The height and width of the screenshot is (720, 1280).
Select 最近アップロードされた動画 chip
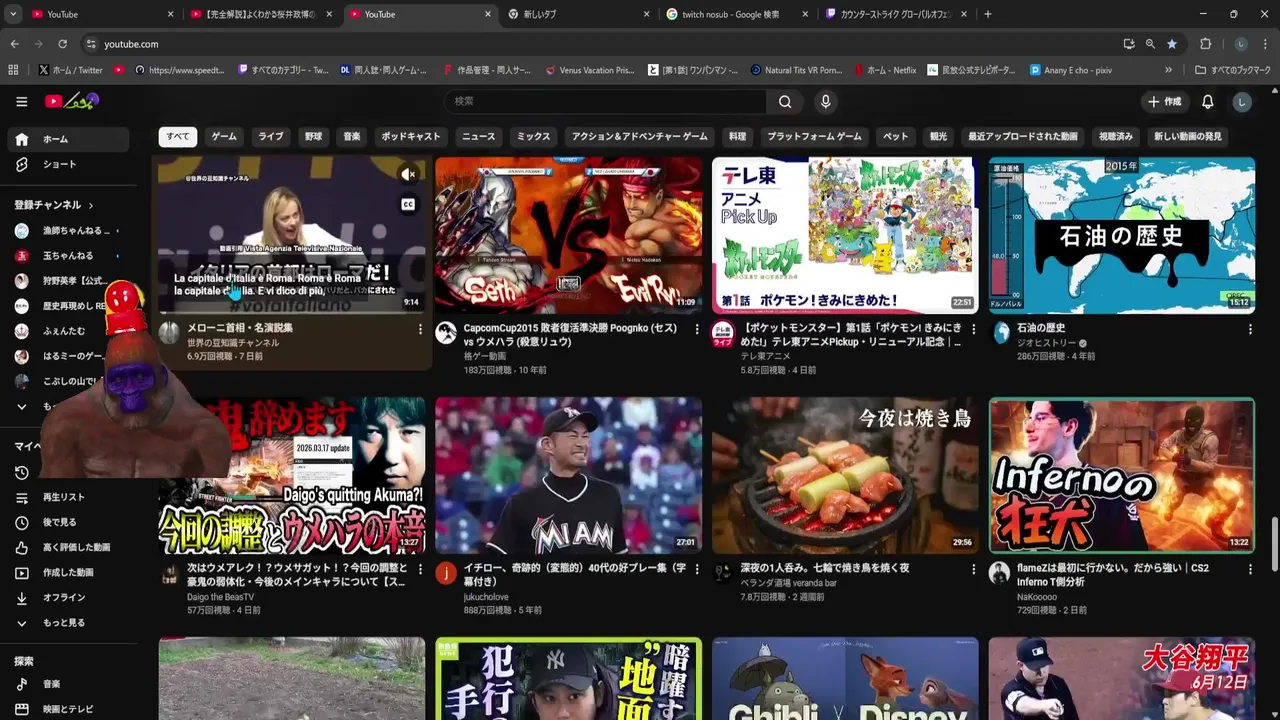pos(1023,136)
